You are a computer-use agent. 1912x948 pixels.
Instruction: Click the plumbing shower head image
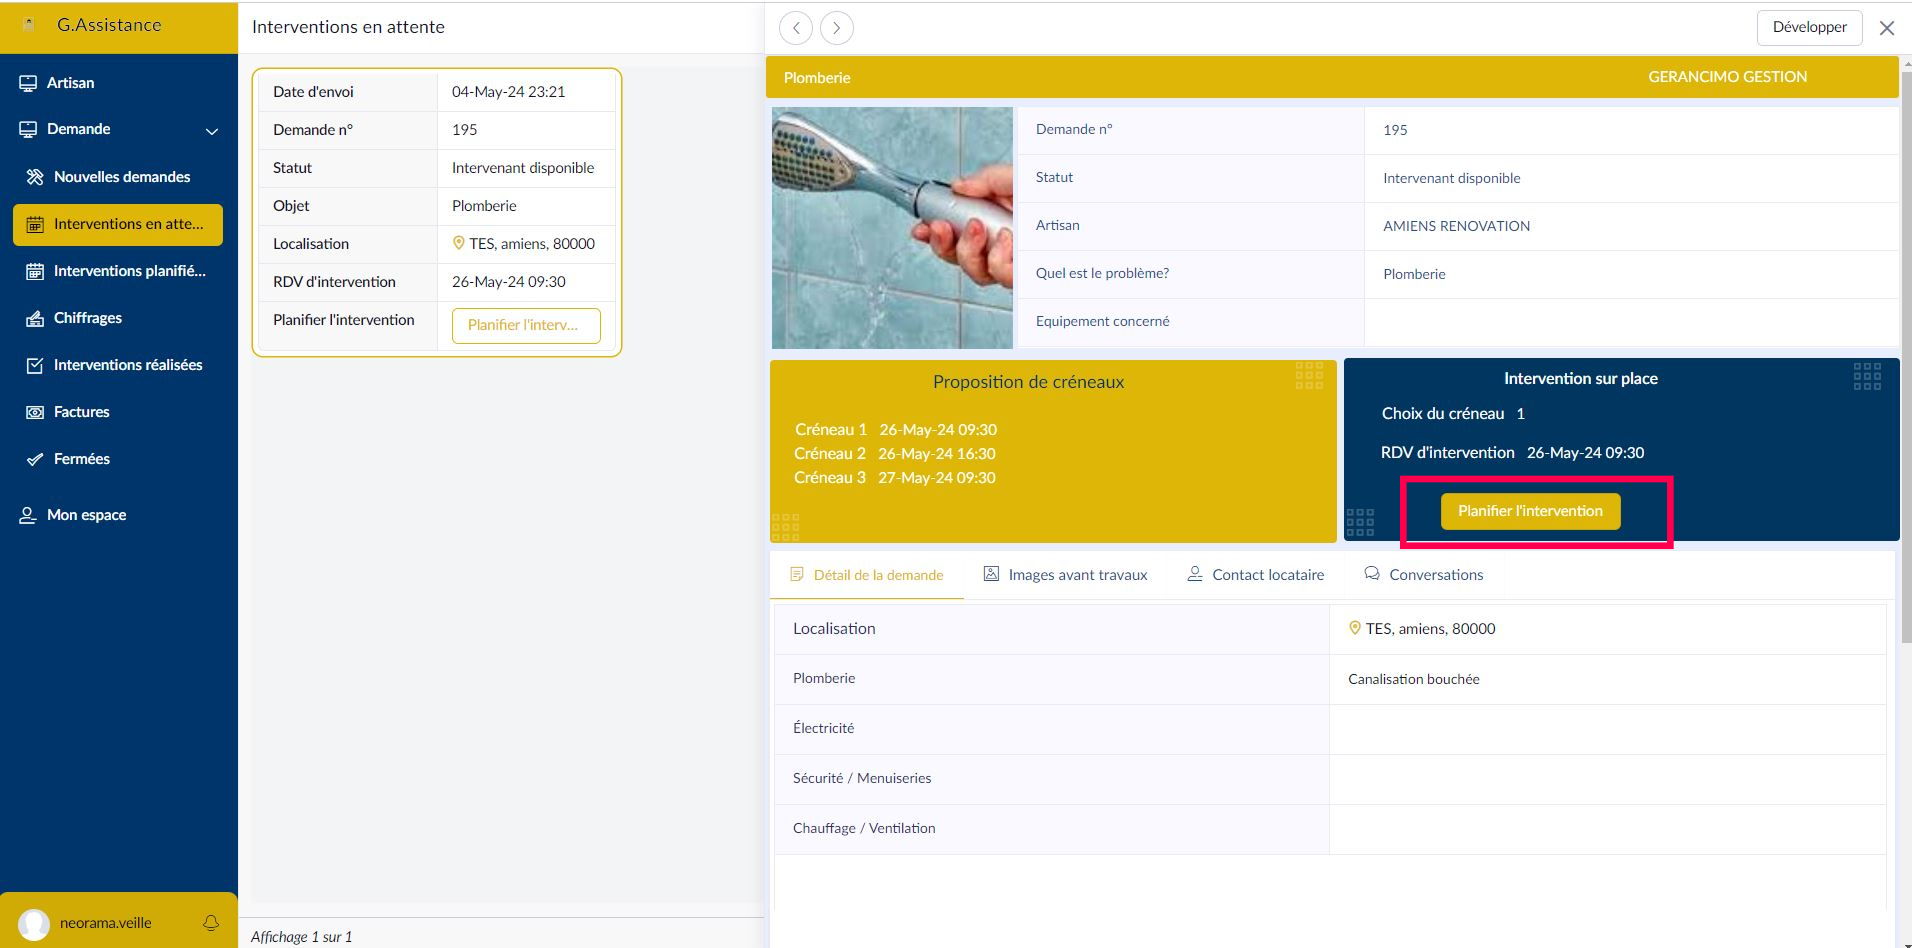(x=892, y=228)
